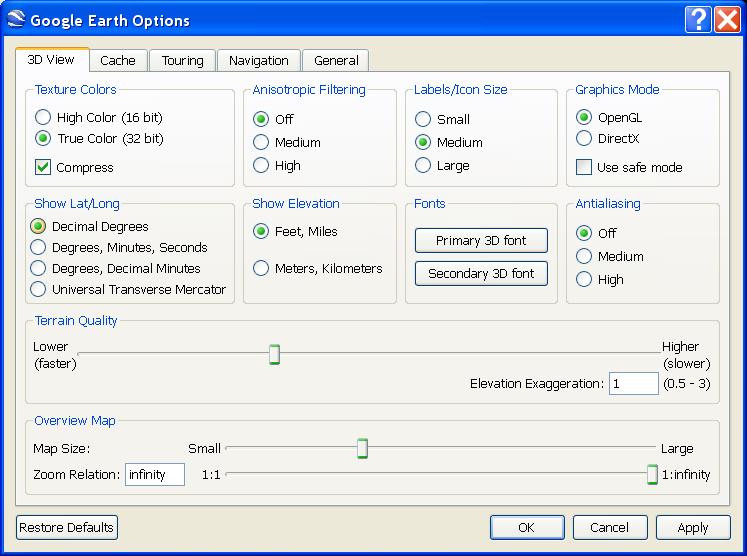This screenshot has height=556, width=747.
Task: Open the Touring tab
Action: click(182, 61)
